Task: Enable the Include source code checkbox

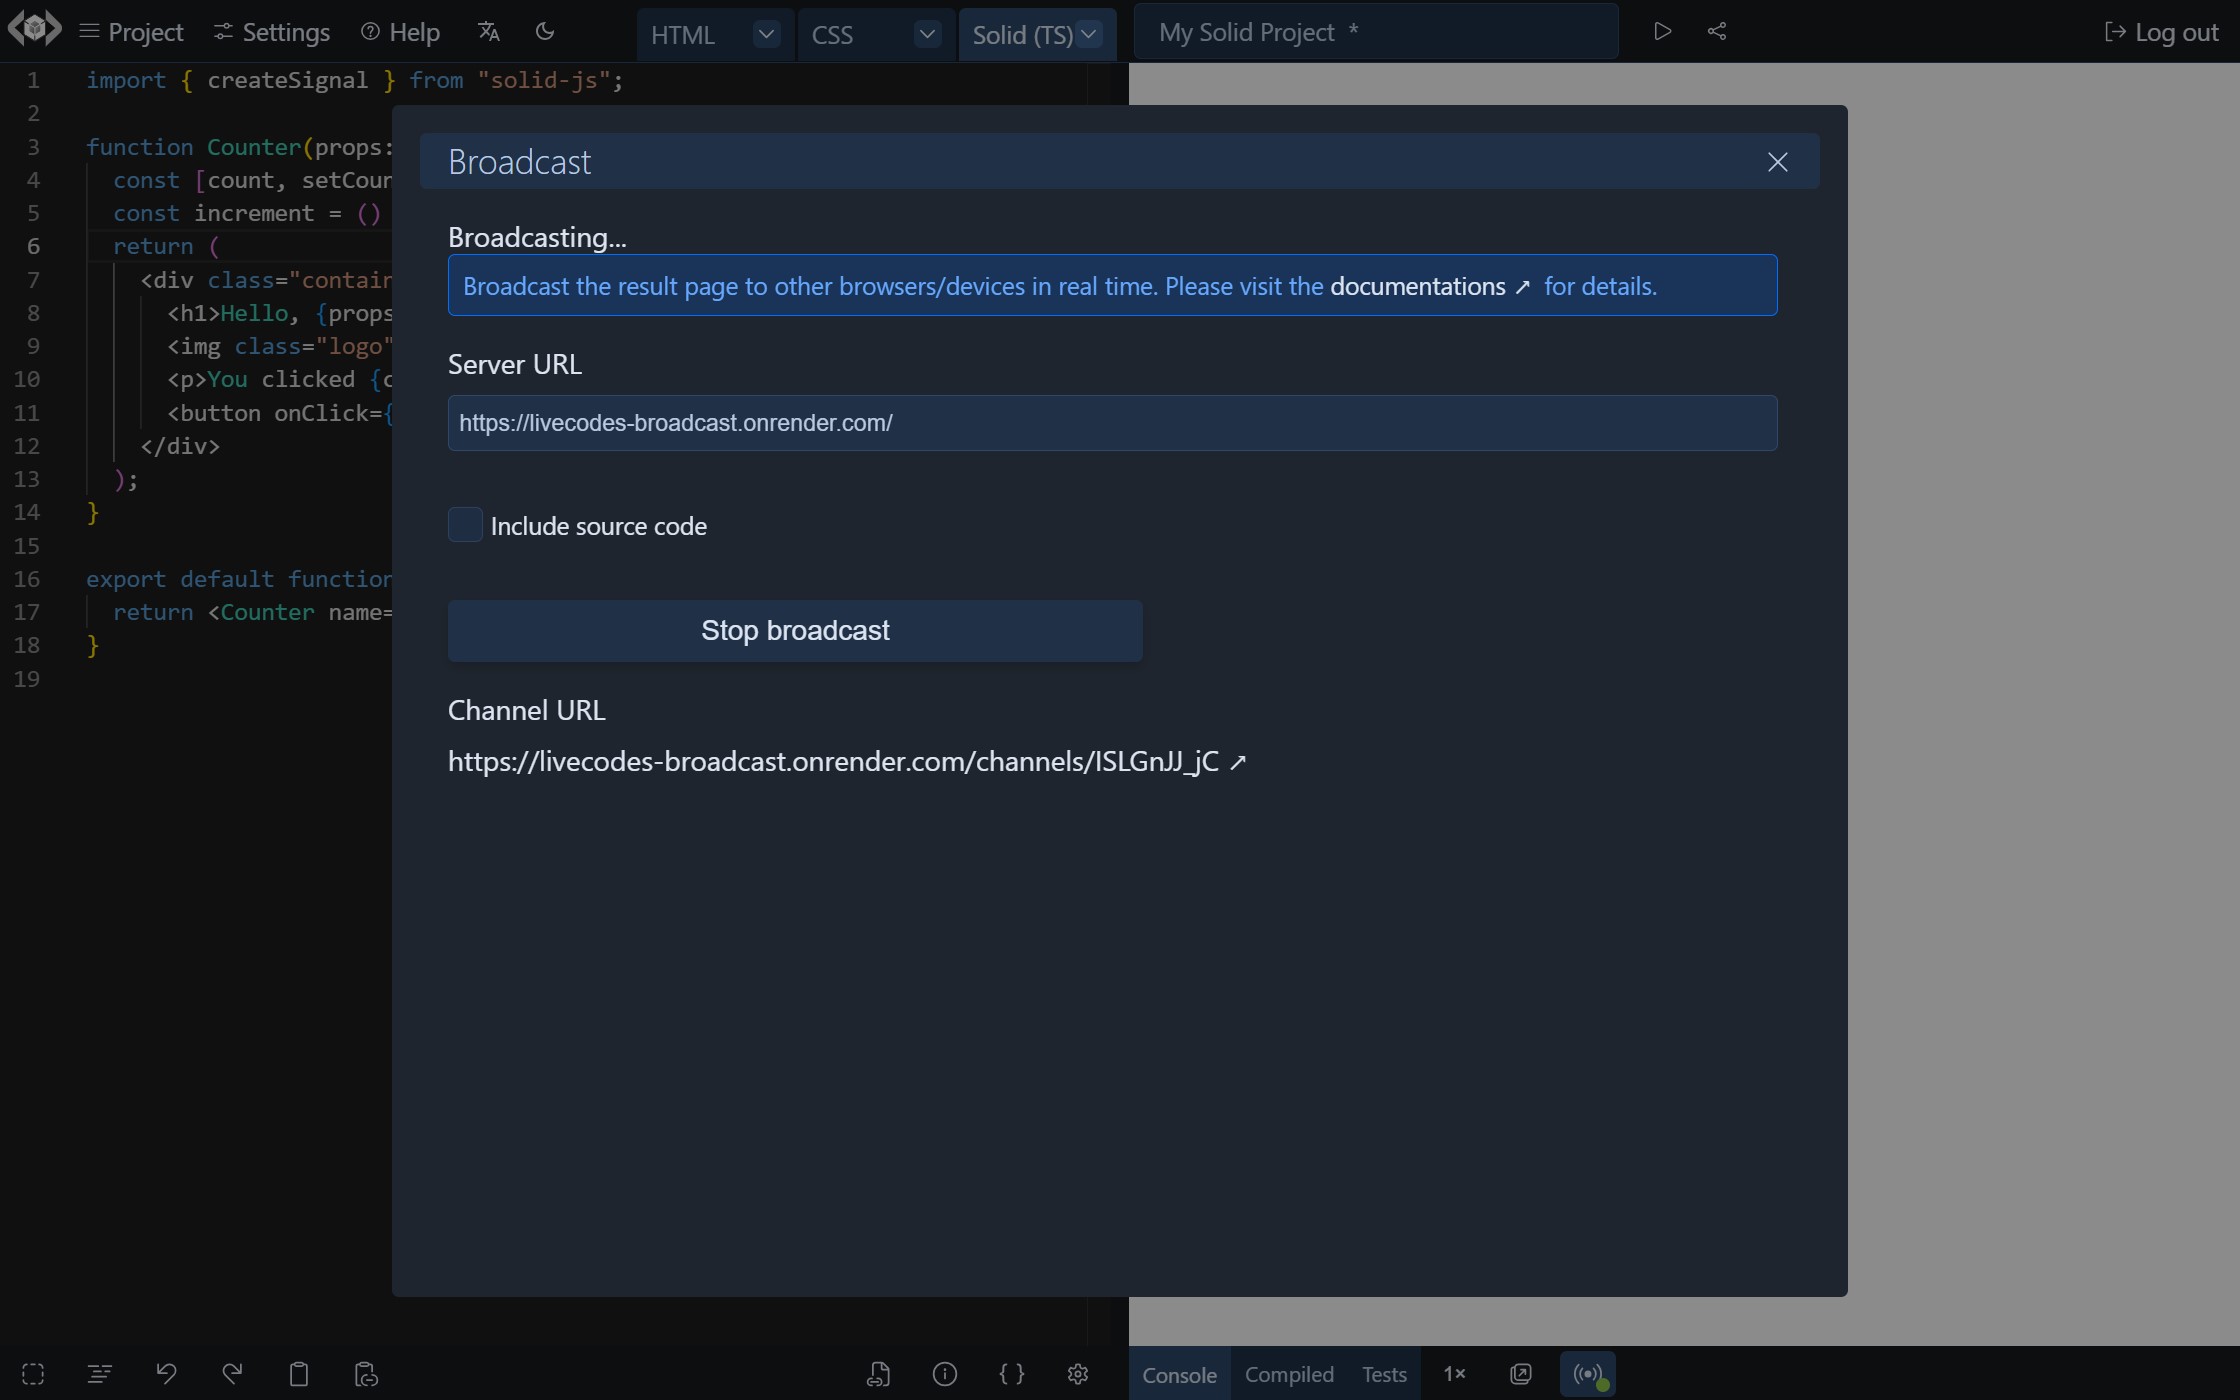Action: click(x=465, y=524)
